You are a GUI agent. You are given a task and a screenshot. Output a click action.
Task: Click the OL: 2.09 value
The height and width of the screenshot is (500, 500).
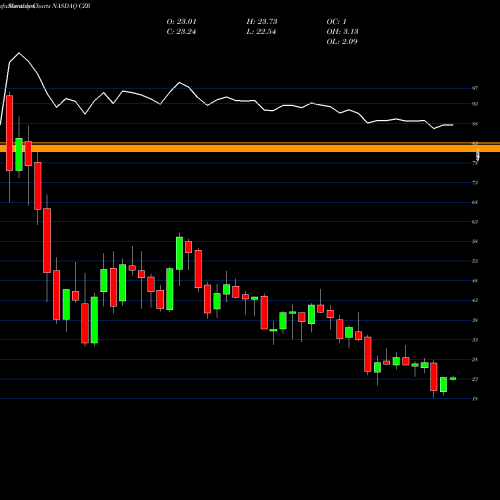pyautogui.click(x=342, y=42)
